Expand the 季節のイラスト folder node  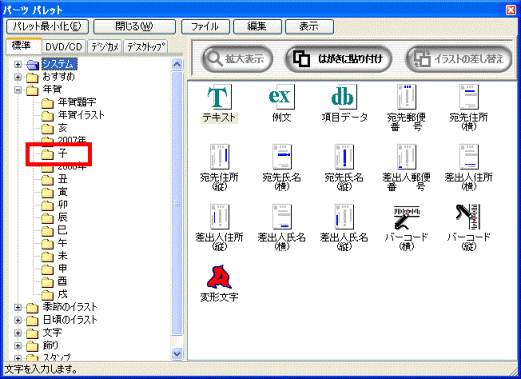pos(18,307)
